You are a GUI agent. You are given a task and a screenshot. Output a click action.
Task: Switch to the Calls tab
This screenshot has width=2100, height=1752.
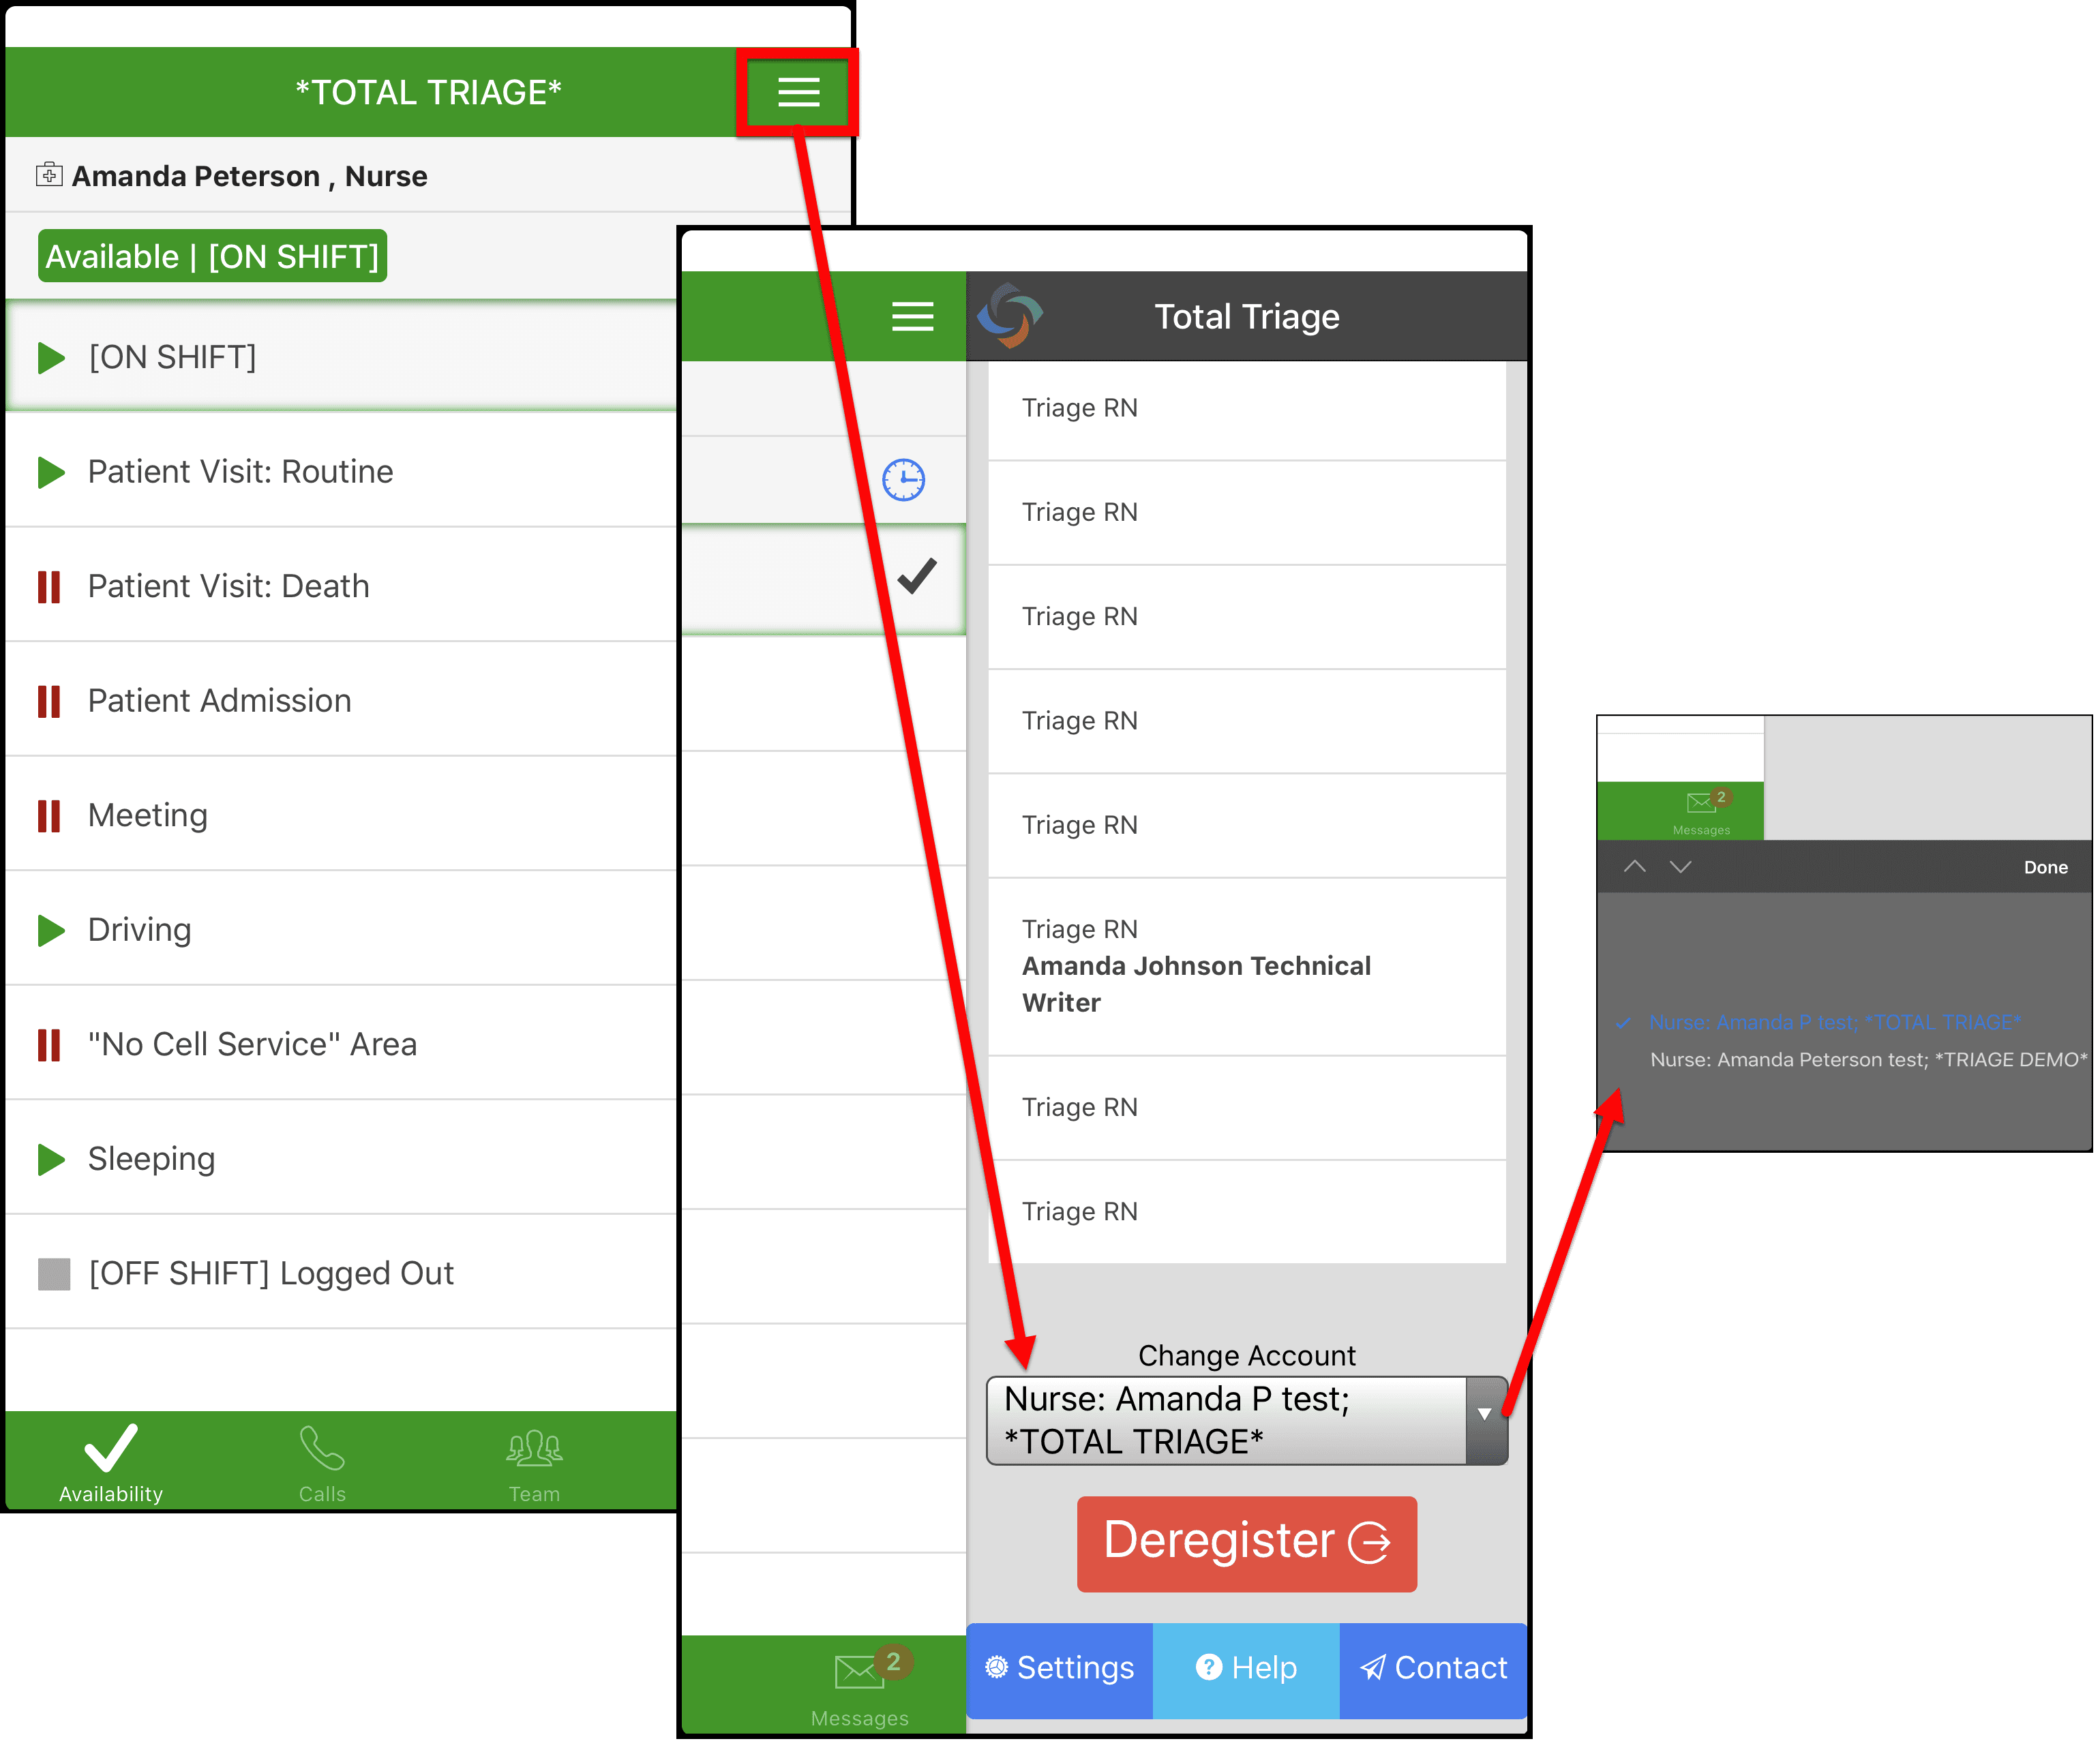[x=322, y=1463]
